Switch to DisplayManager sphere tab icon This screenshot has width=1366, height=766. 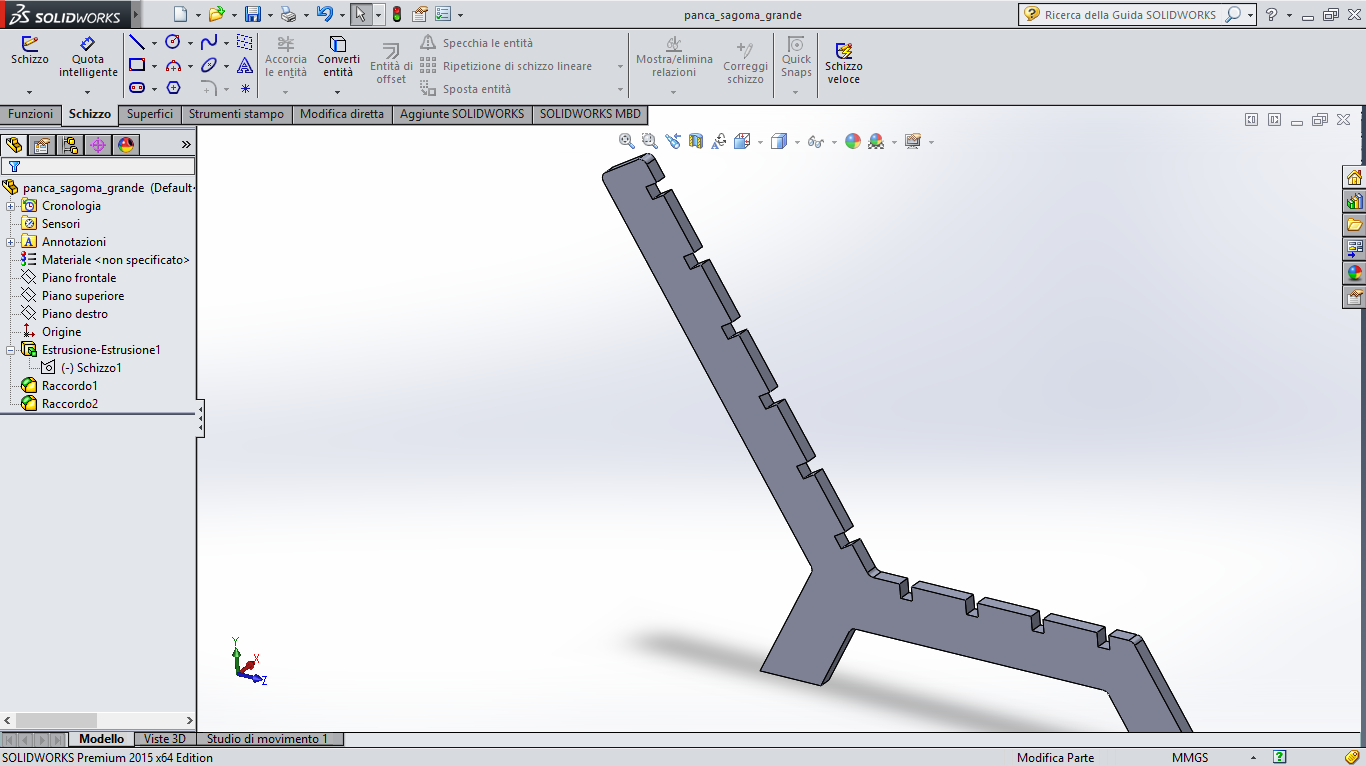[x=126, y=145]
